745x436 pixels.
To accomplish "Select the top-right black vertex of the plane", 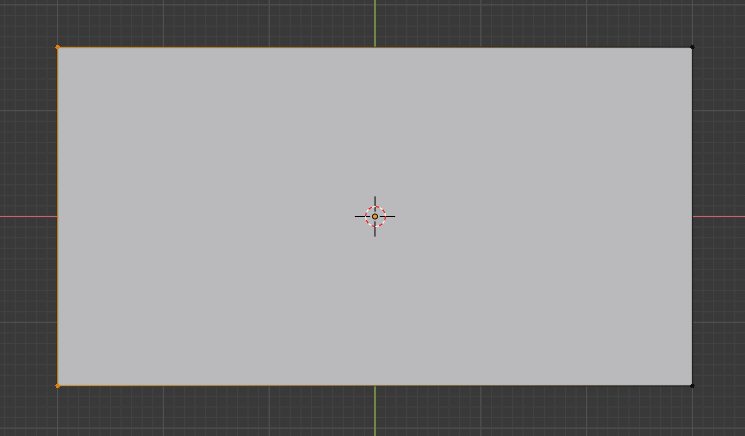I will coord(692,47).
